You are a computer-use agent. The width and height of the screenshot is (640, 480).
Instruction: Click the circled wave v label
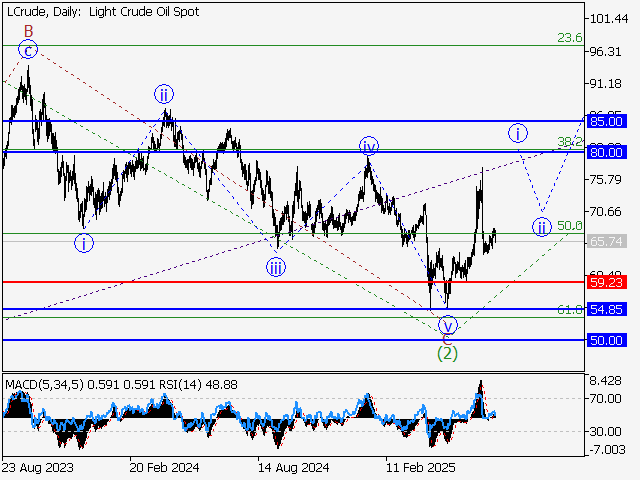pos(448,324)
